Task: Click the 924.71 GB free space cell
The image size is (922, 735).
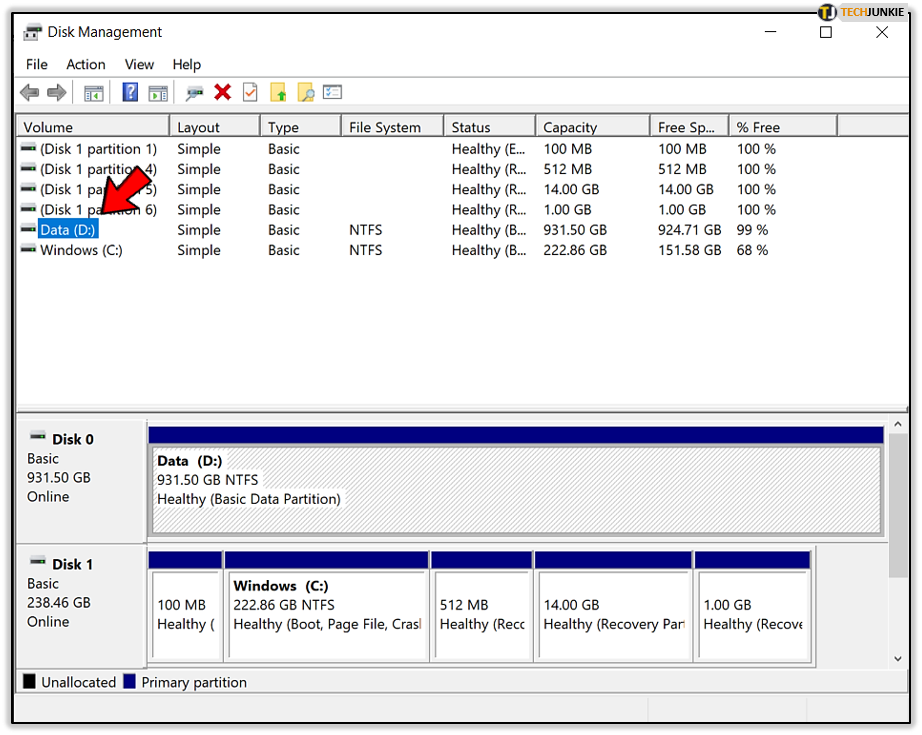Action: point(689,230)
